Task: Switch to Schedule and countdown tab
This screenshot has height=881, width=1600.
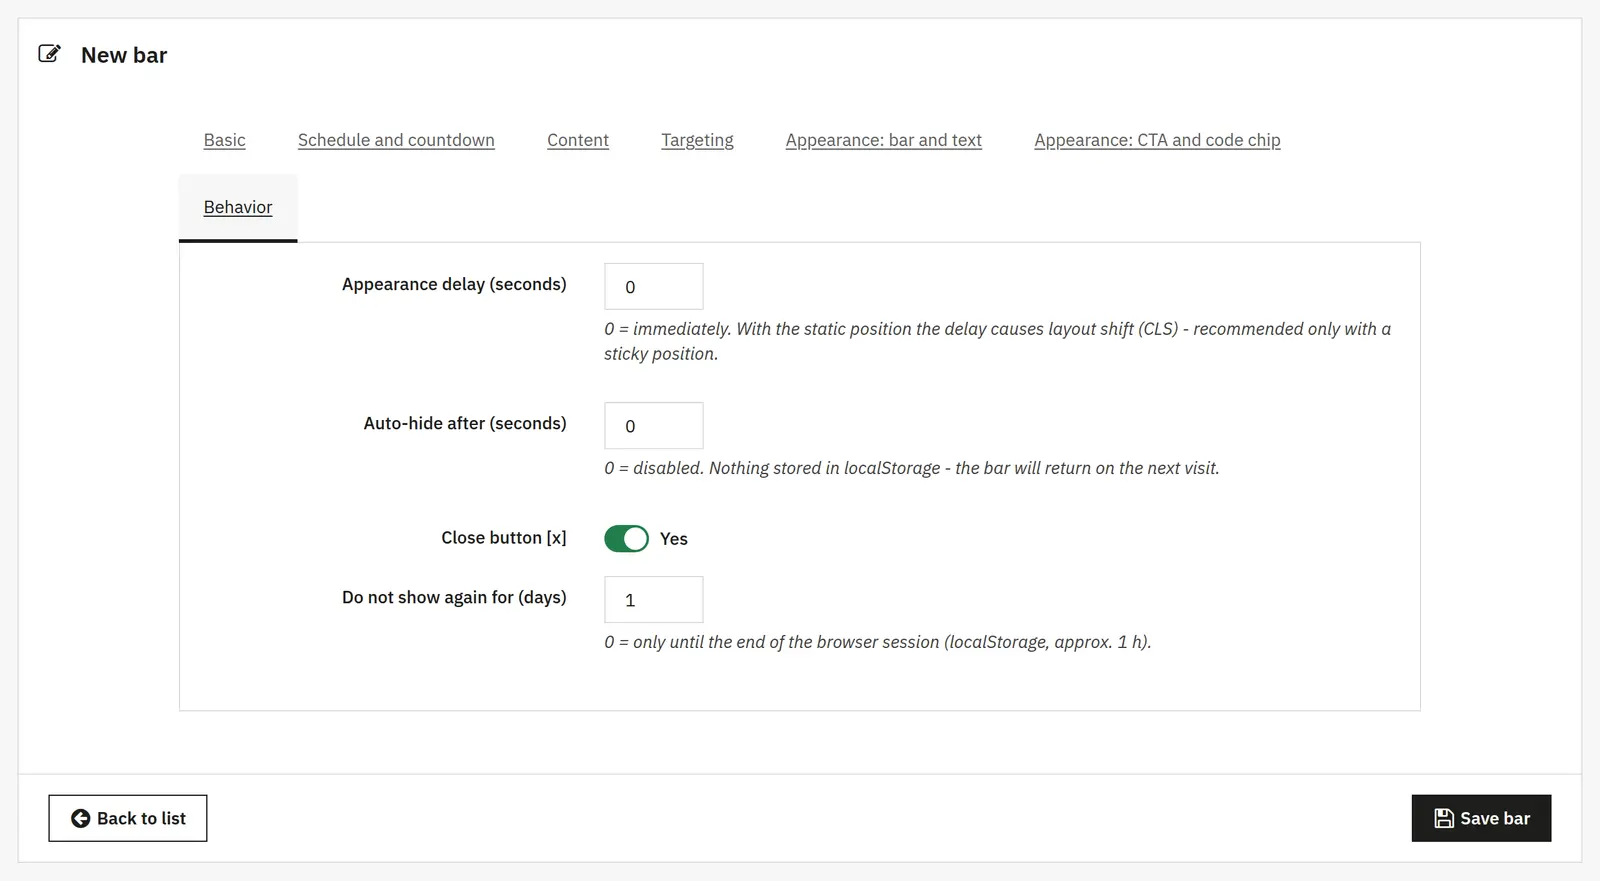Action: coord(396,140)
